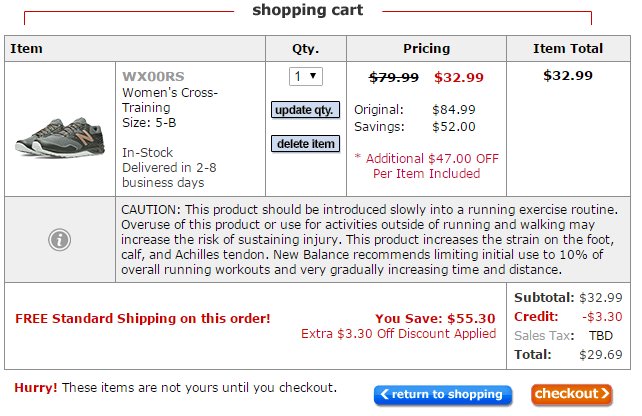Click the Additional $47.00 OFF note
Image resolution: width=642 pixels, height=416 pixels.
tap(427, 166)
